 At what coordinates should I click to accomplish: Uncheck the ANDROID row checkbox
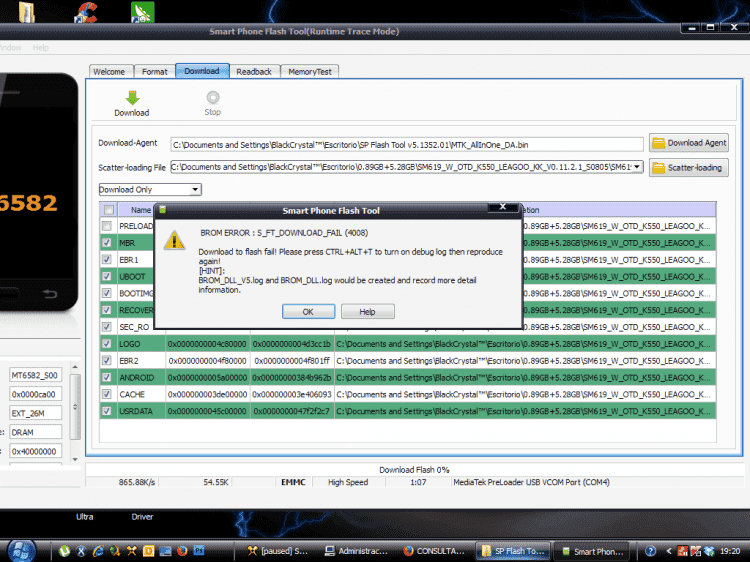[x=107, y=377]
